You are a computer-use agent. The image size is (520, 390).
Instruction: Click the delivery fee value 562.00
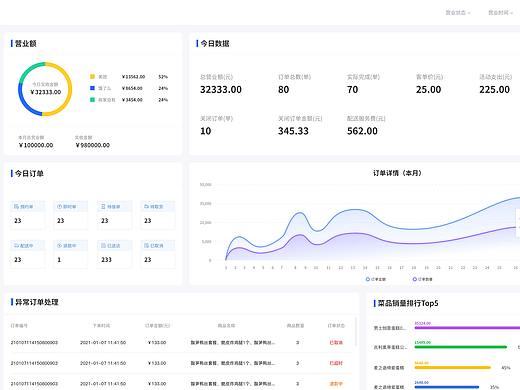362,131
